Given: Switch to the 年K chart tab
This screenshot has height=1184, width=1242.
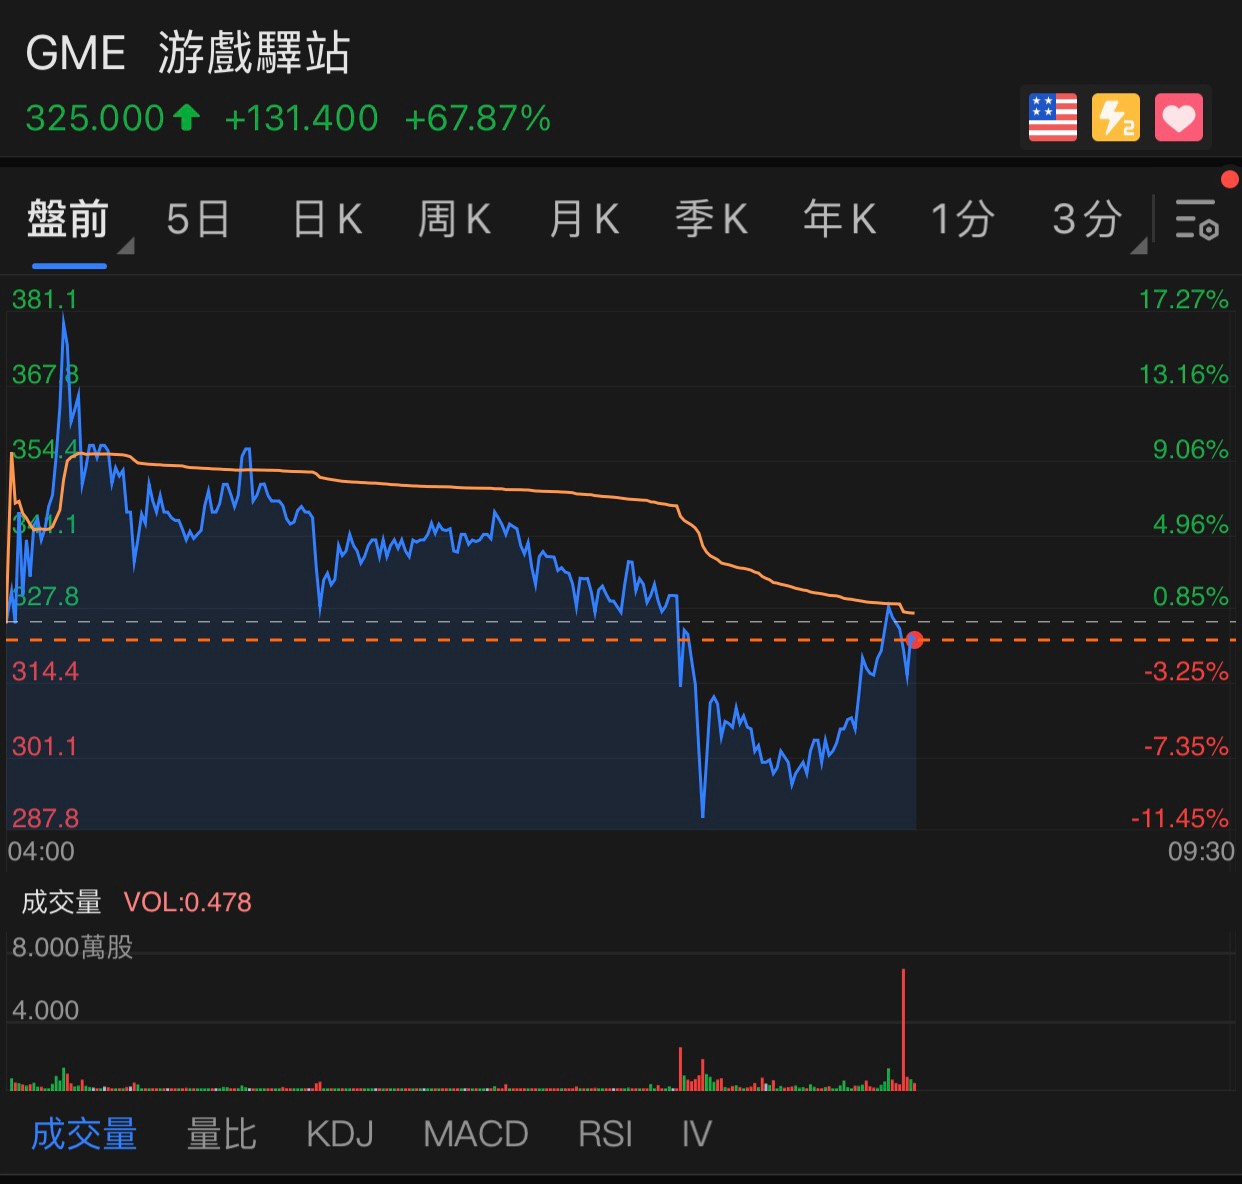Looking at the screenshot, I should coord(839,219).
